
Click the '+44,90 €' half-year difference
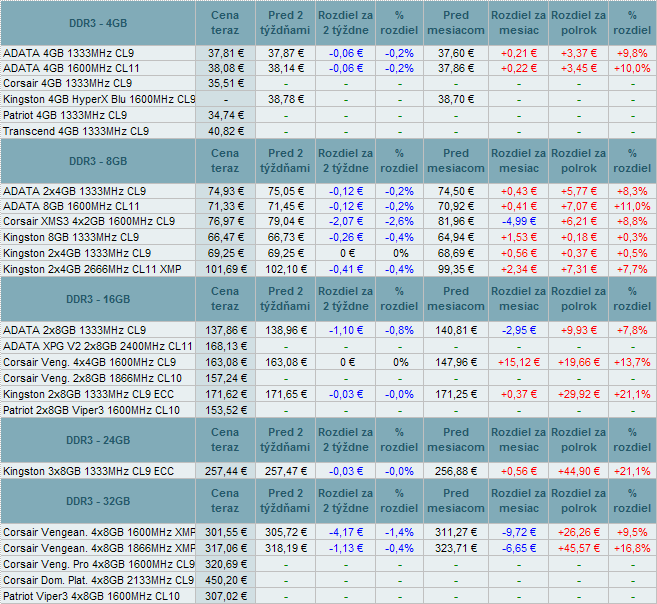(x=579, y=471)
